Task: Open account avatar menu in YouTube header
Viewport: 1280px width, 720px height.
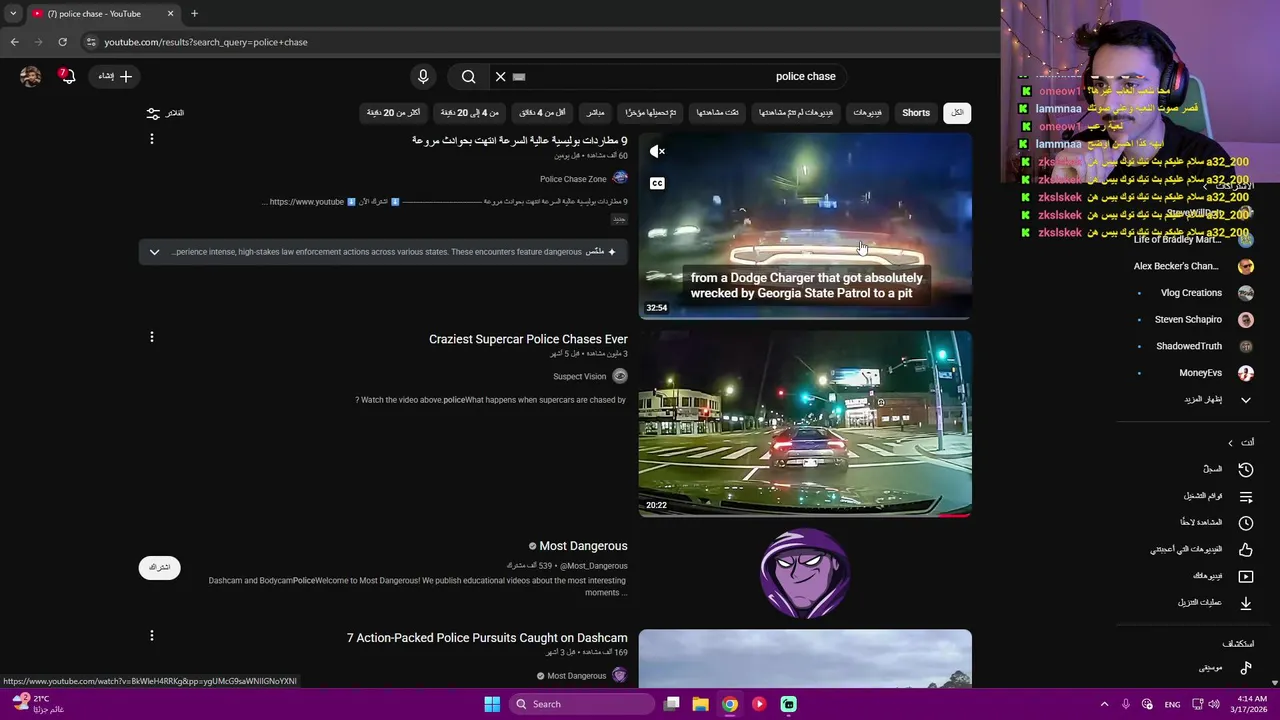Action: point(31,76)
